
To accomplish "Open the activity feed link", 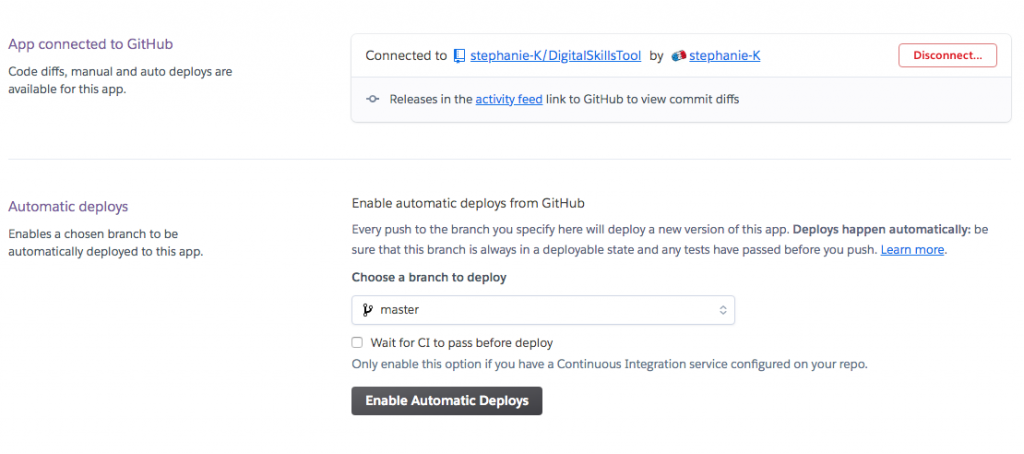I will (x=509, y=99).
